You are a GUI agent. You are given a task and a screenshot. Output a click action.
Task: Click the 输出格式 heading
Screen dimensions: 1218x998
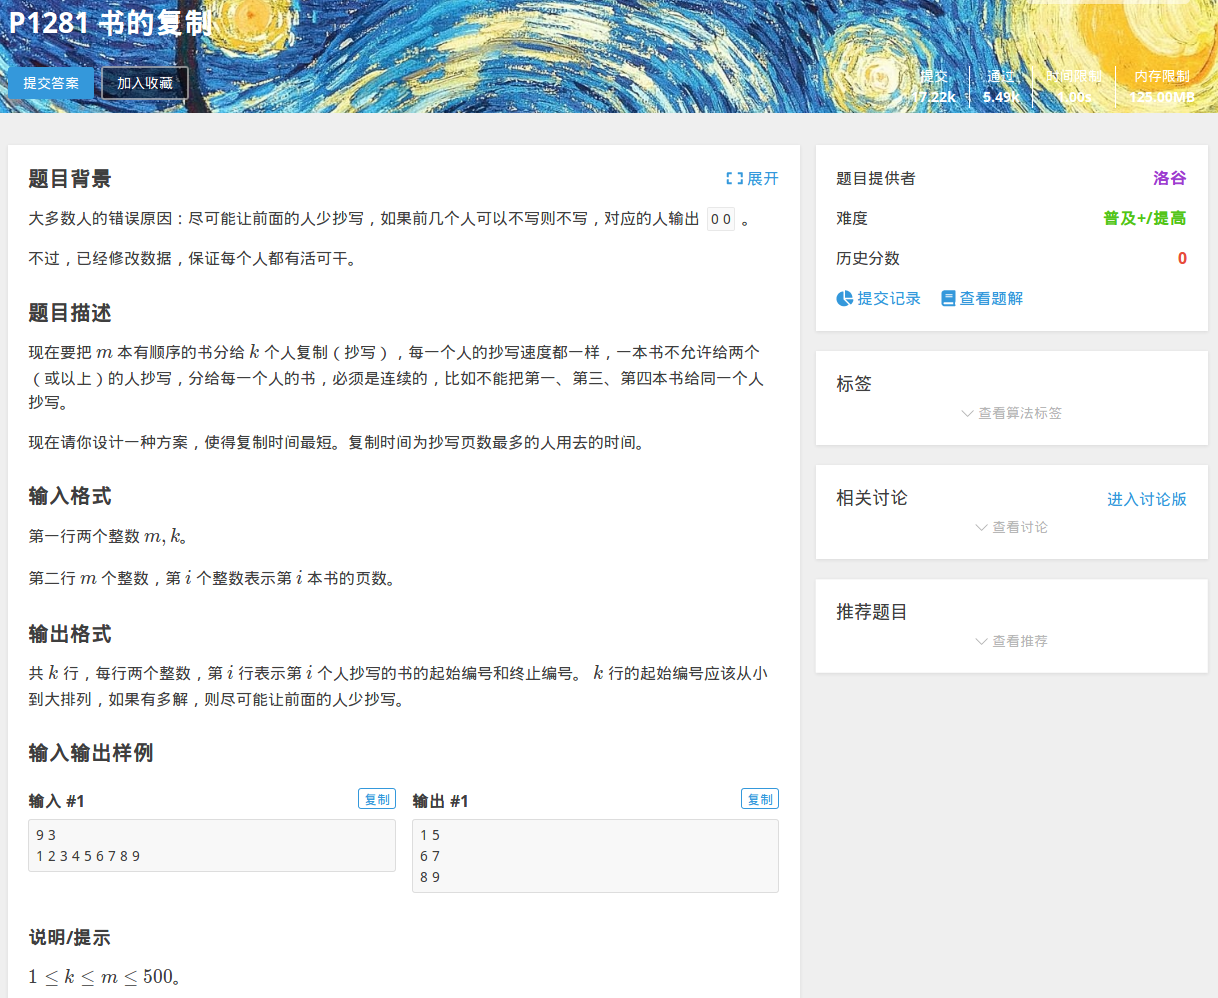[x=70, y=634]
